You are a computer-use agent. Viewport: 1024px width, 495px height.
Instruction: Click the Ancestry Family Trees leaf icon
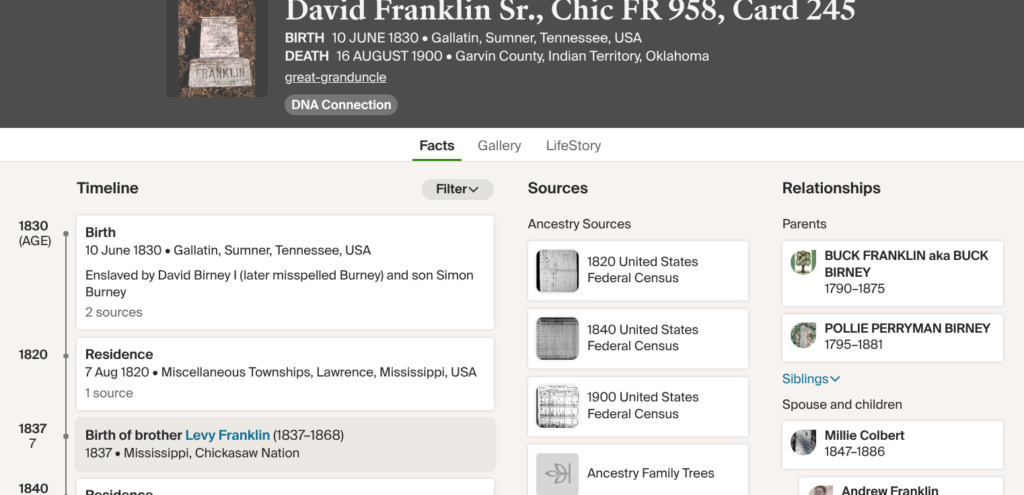coord(557,473)
